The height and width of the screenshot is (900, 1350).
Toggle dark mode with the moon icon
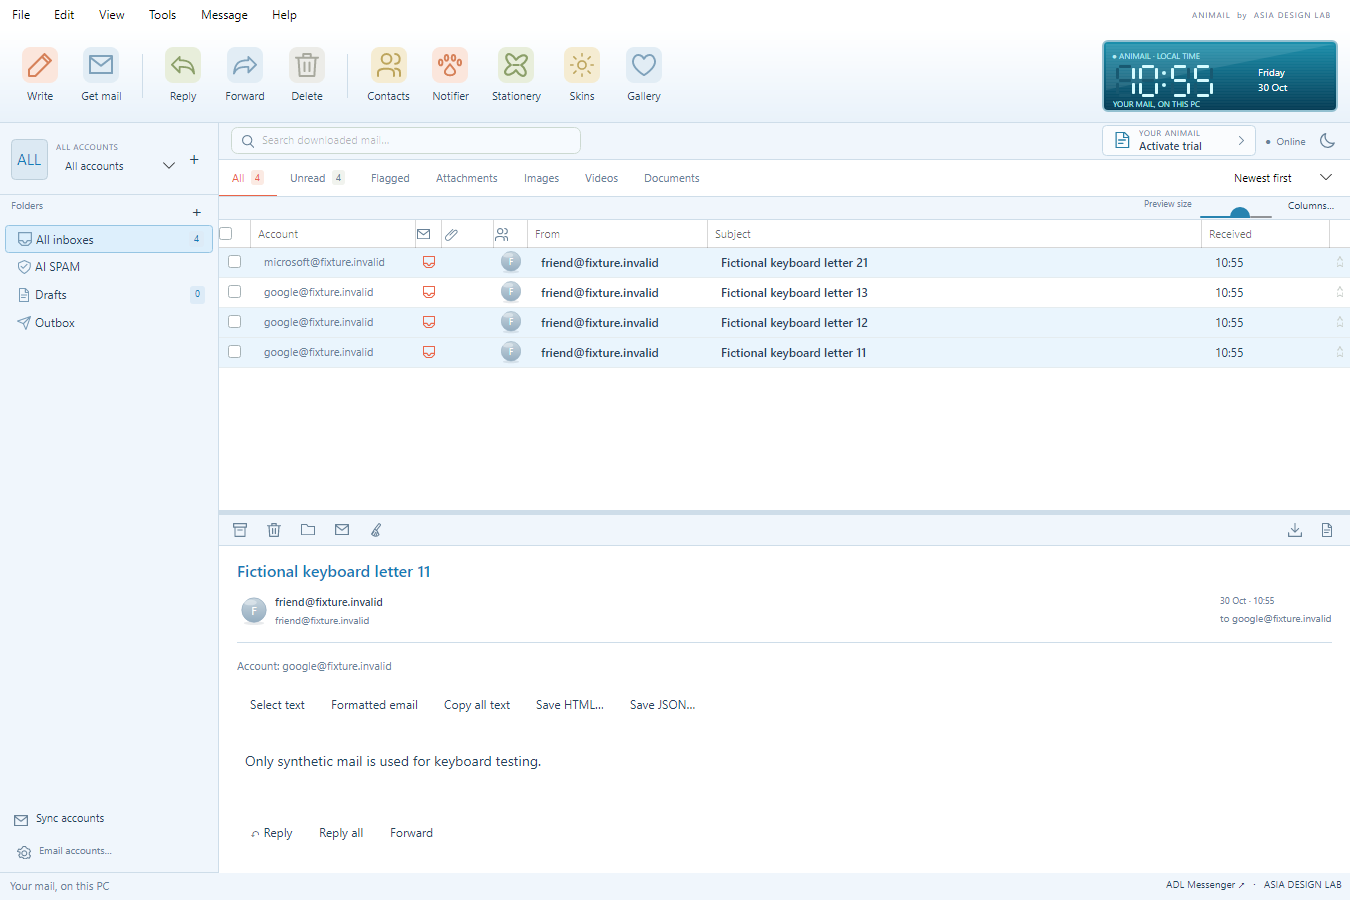(x=1327, y=141)
